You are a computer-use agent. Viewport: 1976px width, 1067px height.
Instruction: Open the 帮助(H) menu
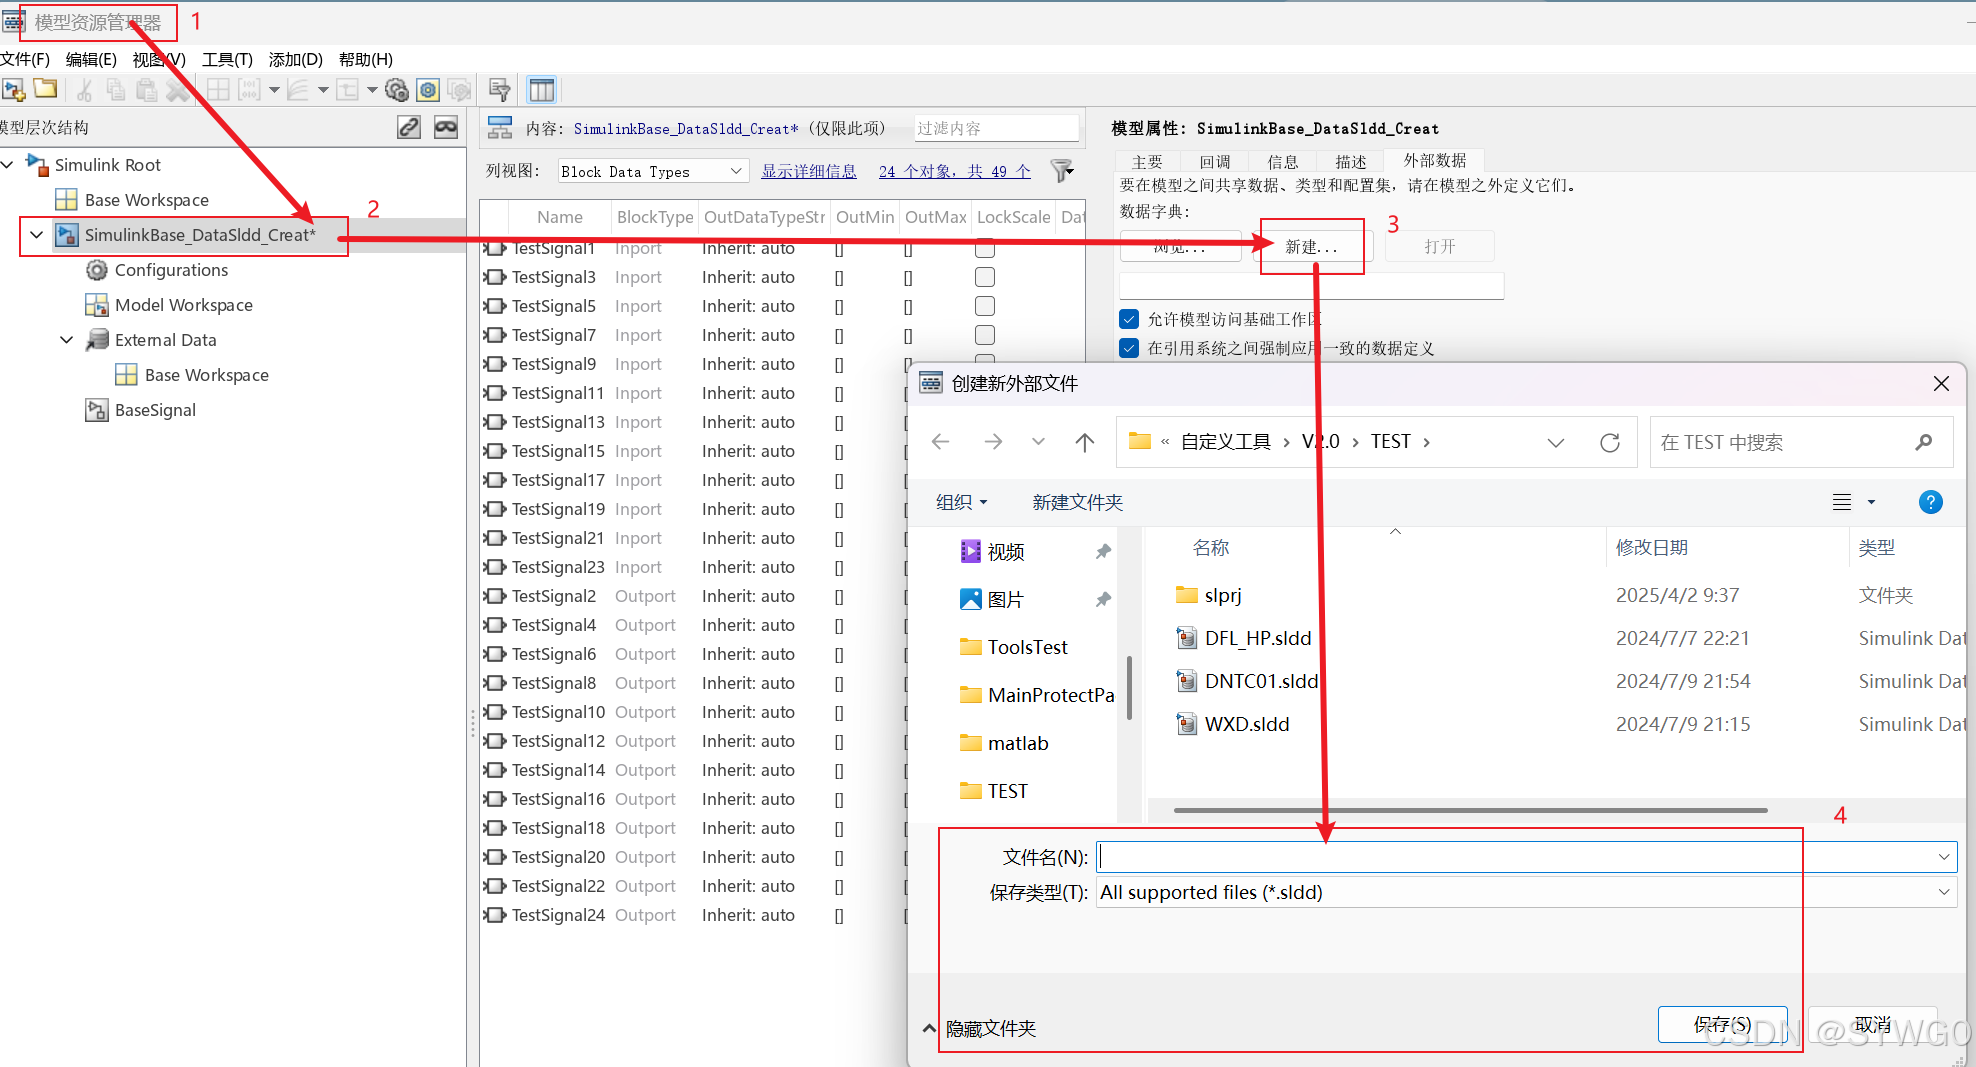[366, 59]
